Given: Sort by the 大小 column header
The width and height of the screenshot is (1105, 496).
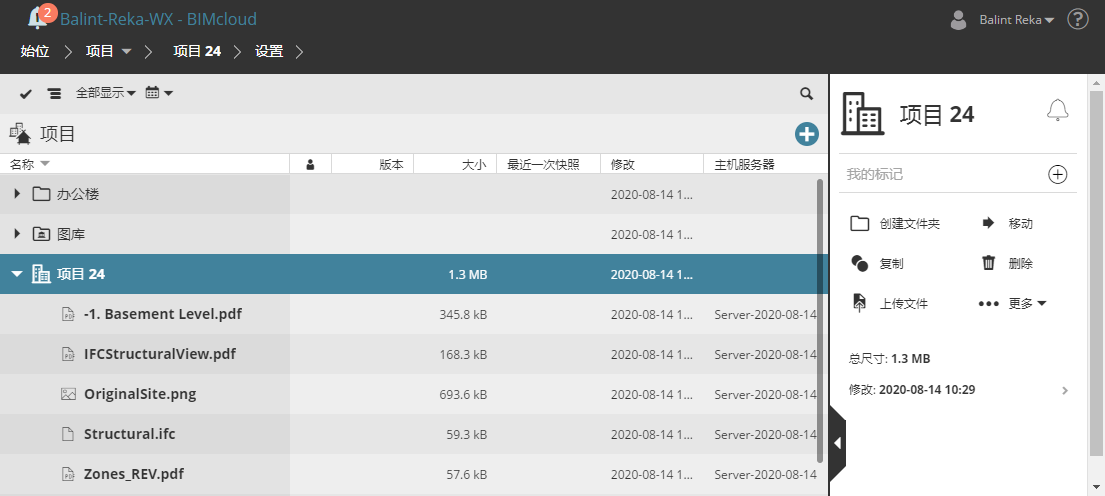Looking at the screenshot, I should coord(474,164).
